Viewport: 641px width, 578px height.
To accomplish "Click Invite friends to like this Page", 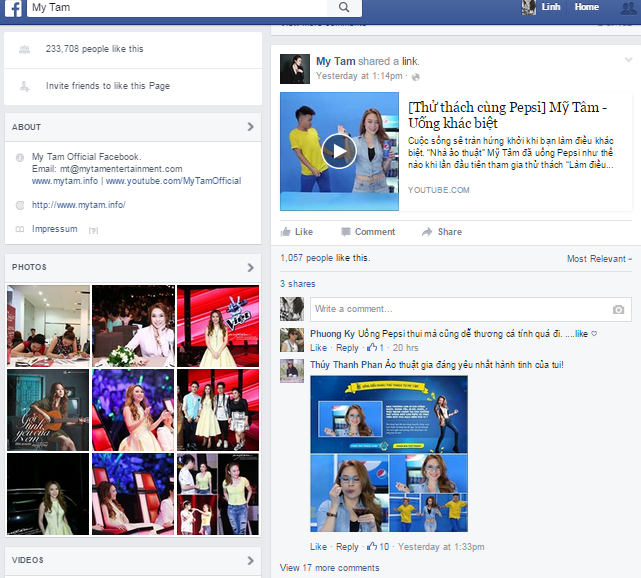I will [x=107, y=86].
